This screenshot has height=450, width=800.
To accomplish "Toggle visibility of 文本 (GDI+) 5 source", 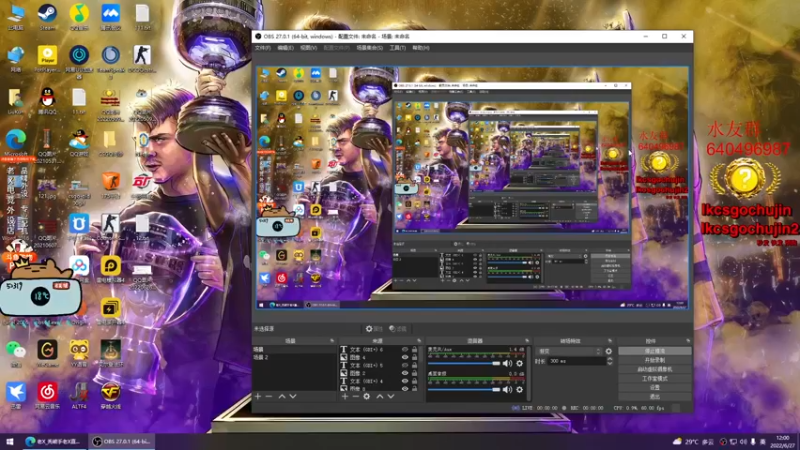I will coord(405,365).
